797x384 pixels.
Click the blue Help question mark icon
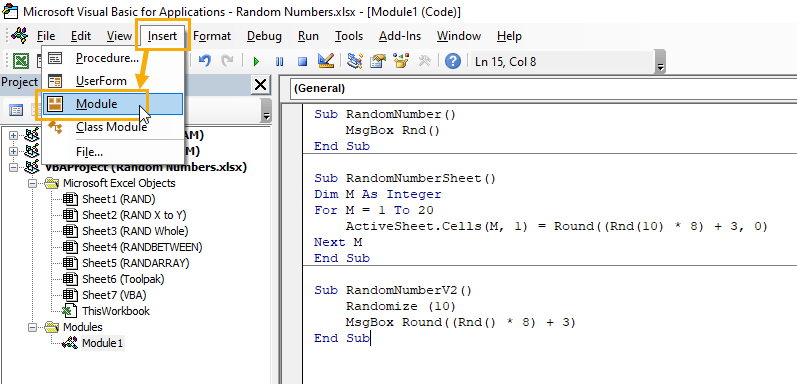tap(452, 62)
